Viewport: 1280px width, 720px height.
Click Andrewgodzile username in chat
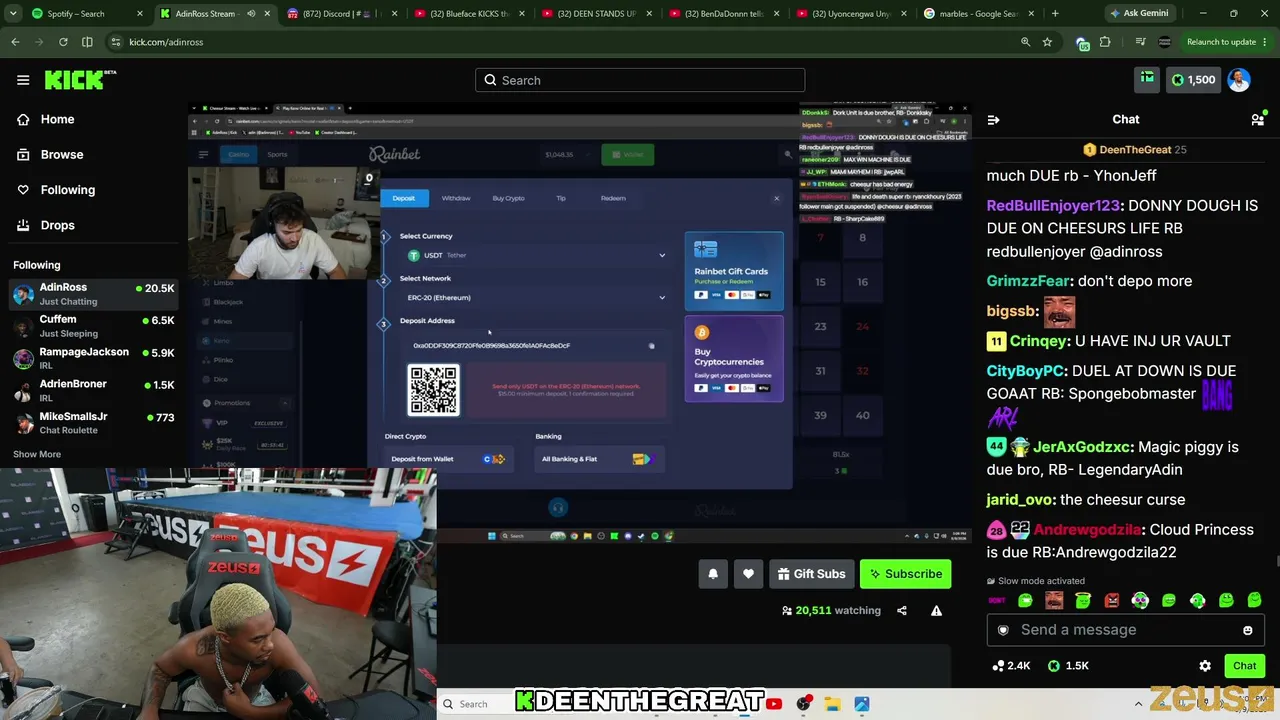click(1087, 530)
